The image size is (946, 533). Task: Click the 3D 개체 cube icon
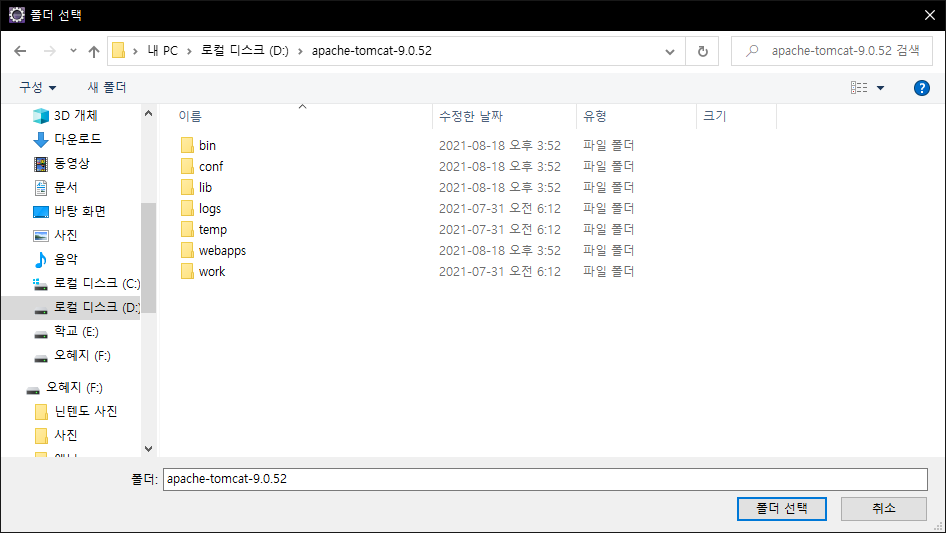pyautogui.click(x=40, y=116)
